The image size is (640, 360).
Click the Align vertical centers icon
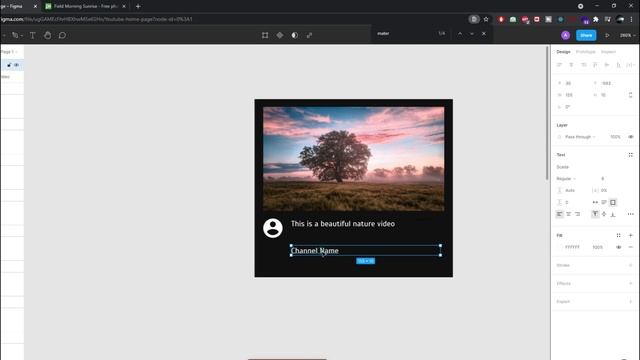[607, 65]
